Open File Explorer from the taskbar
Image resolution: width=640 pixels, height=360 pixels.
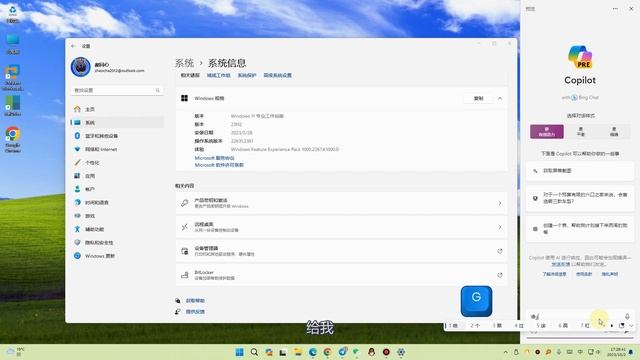pyautogui.click(x=298, y=352)
